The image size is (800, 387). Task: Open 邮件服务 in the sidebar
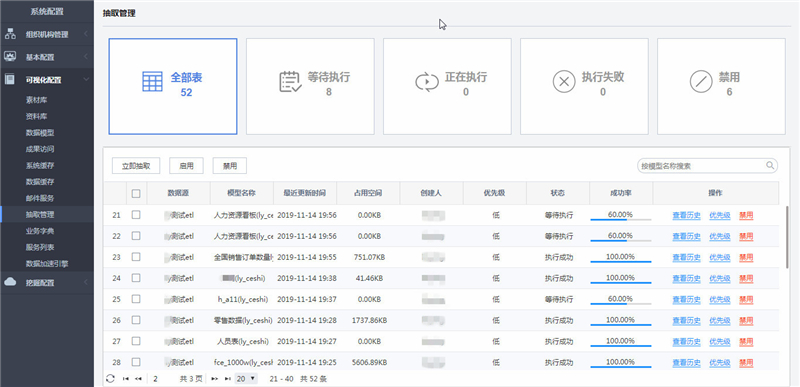(x=40, y=198)
